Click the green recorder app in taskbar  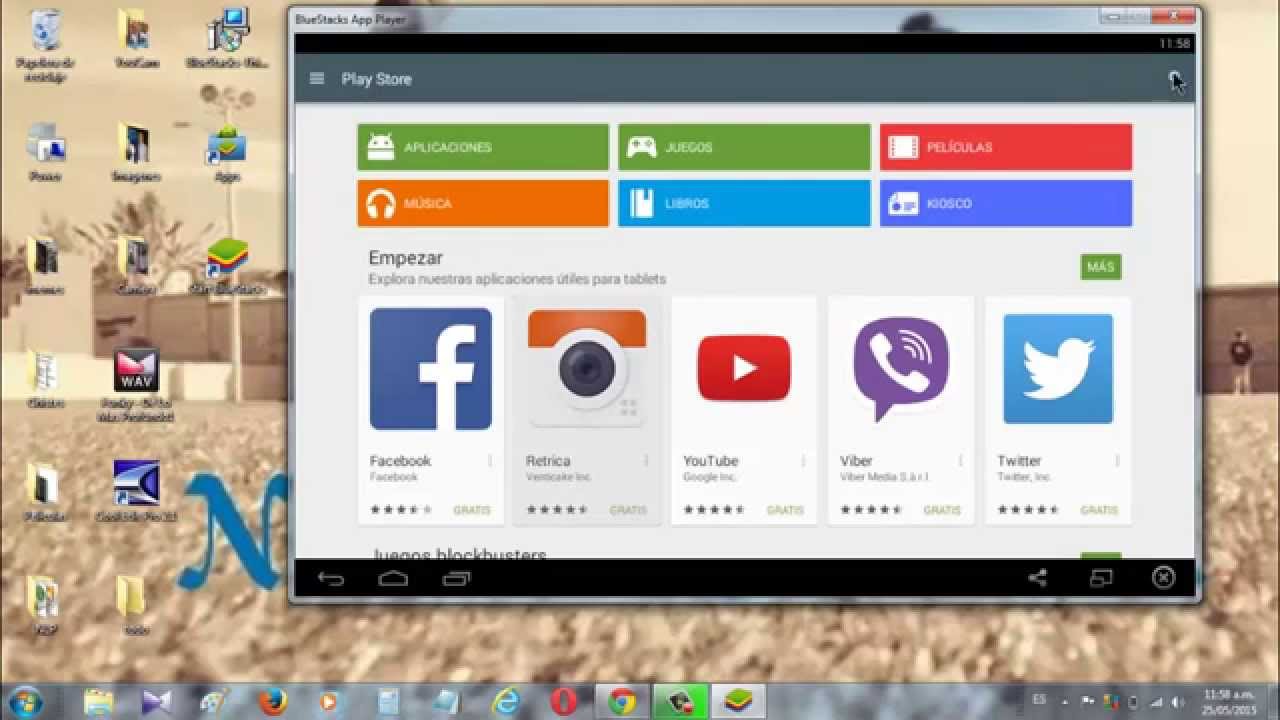680,702
